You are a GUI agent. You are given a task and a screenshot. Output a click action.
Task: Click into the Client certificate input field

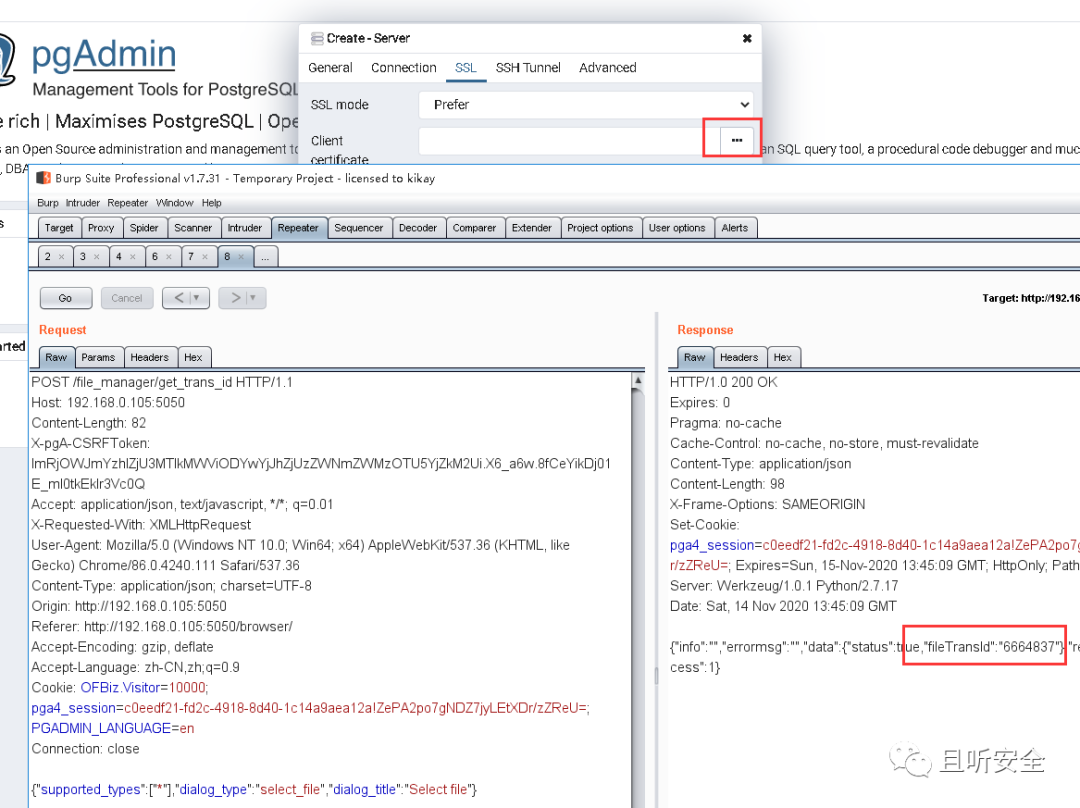point(570,141)
